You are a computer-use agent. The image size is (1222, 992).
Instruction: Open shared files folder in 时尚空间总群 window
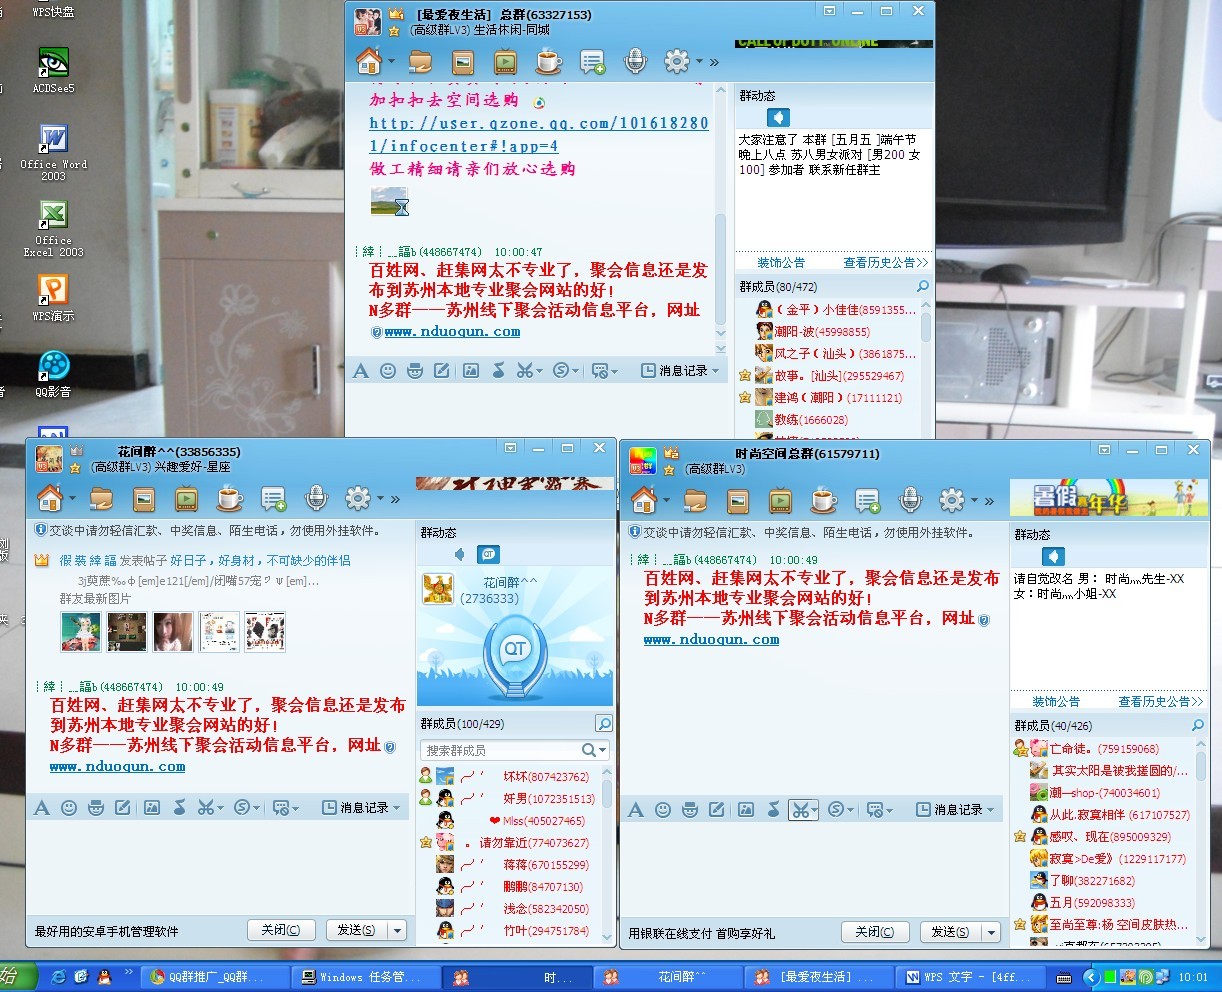pos(695,500)
